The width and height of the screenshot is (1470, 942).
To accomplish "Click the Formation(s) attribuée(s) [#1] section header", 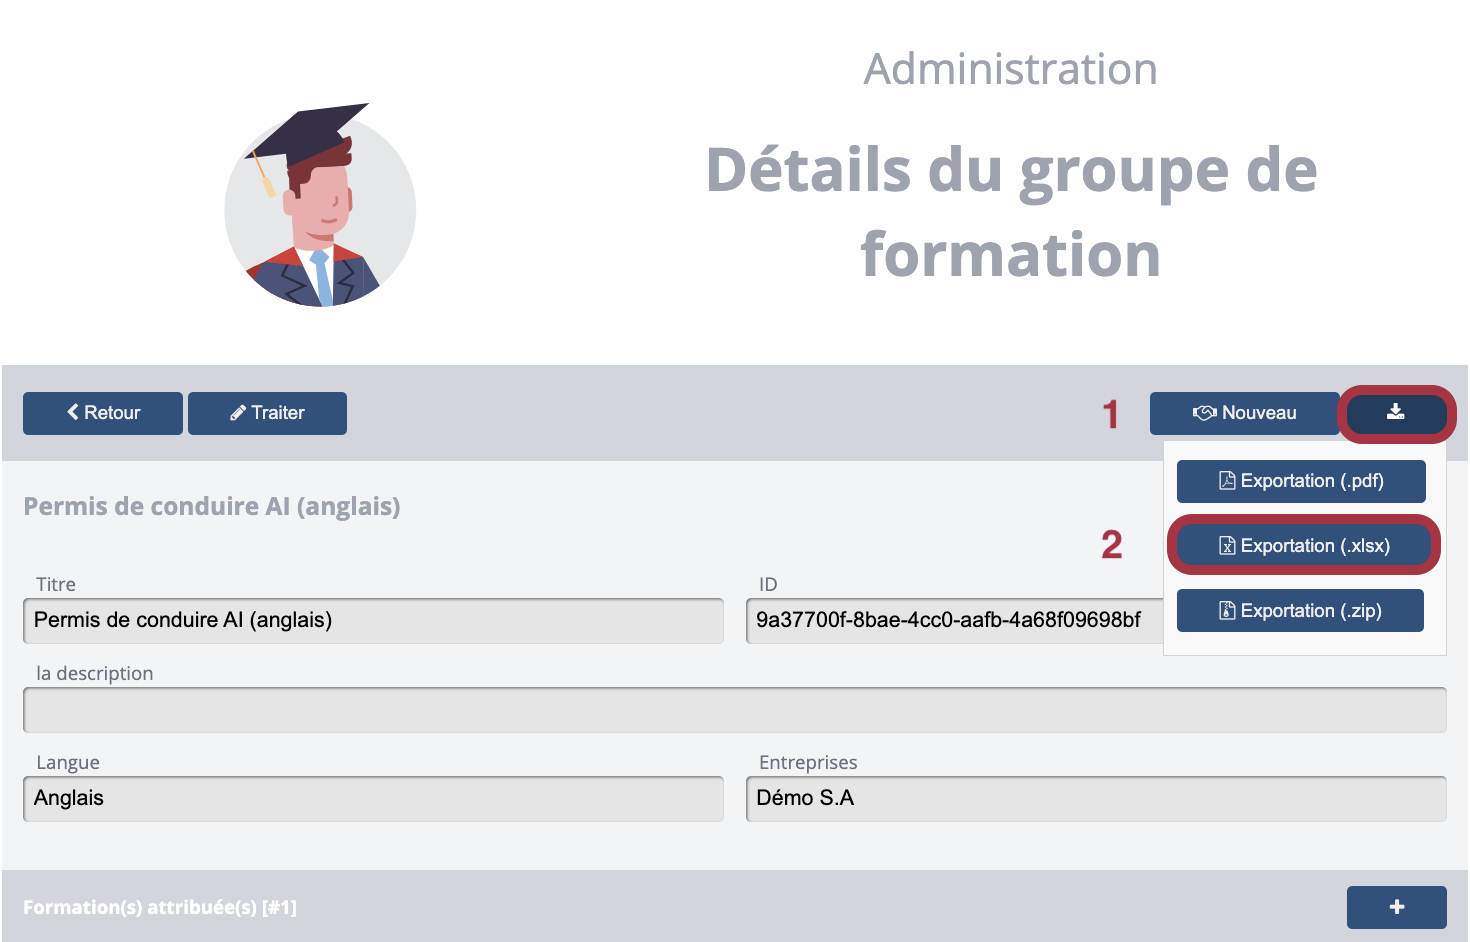I will 160,907.
